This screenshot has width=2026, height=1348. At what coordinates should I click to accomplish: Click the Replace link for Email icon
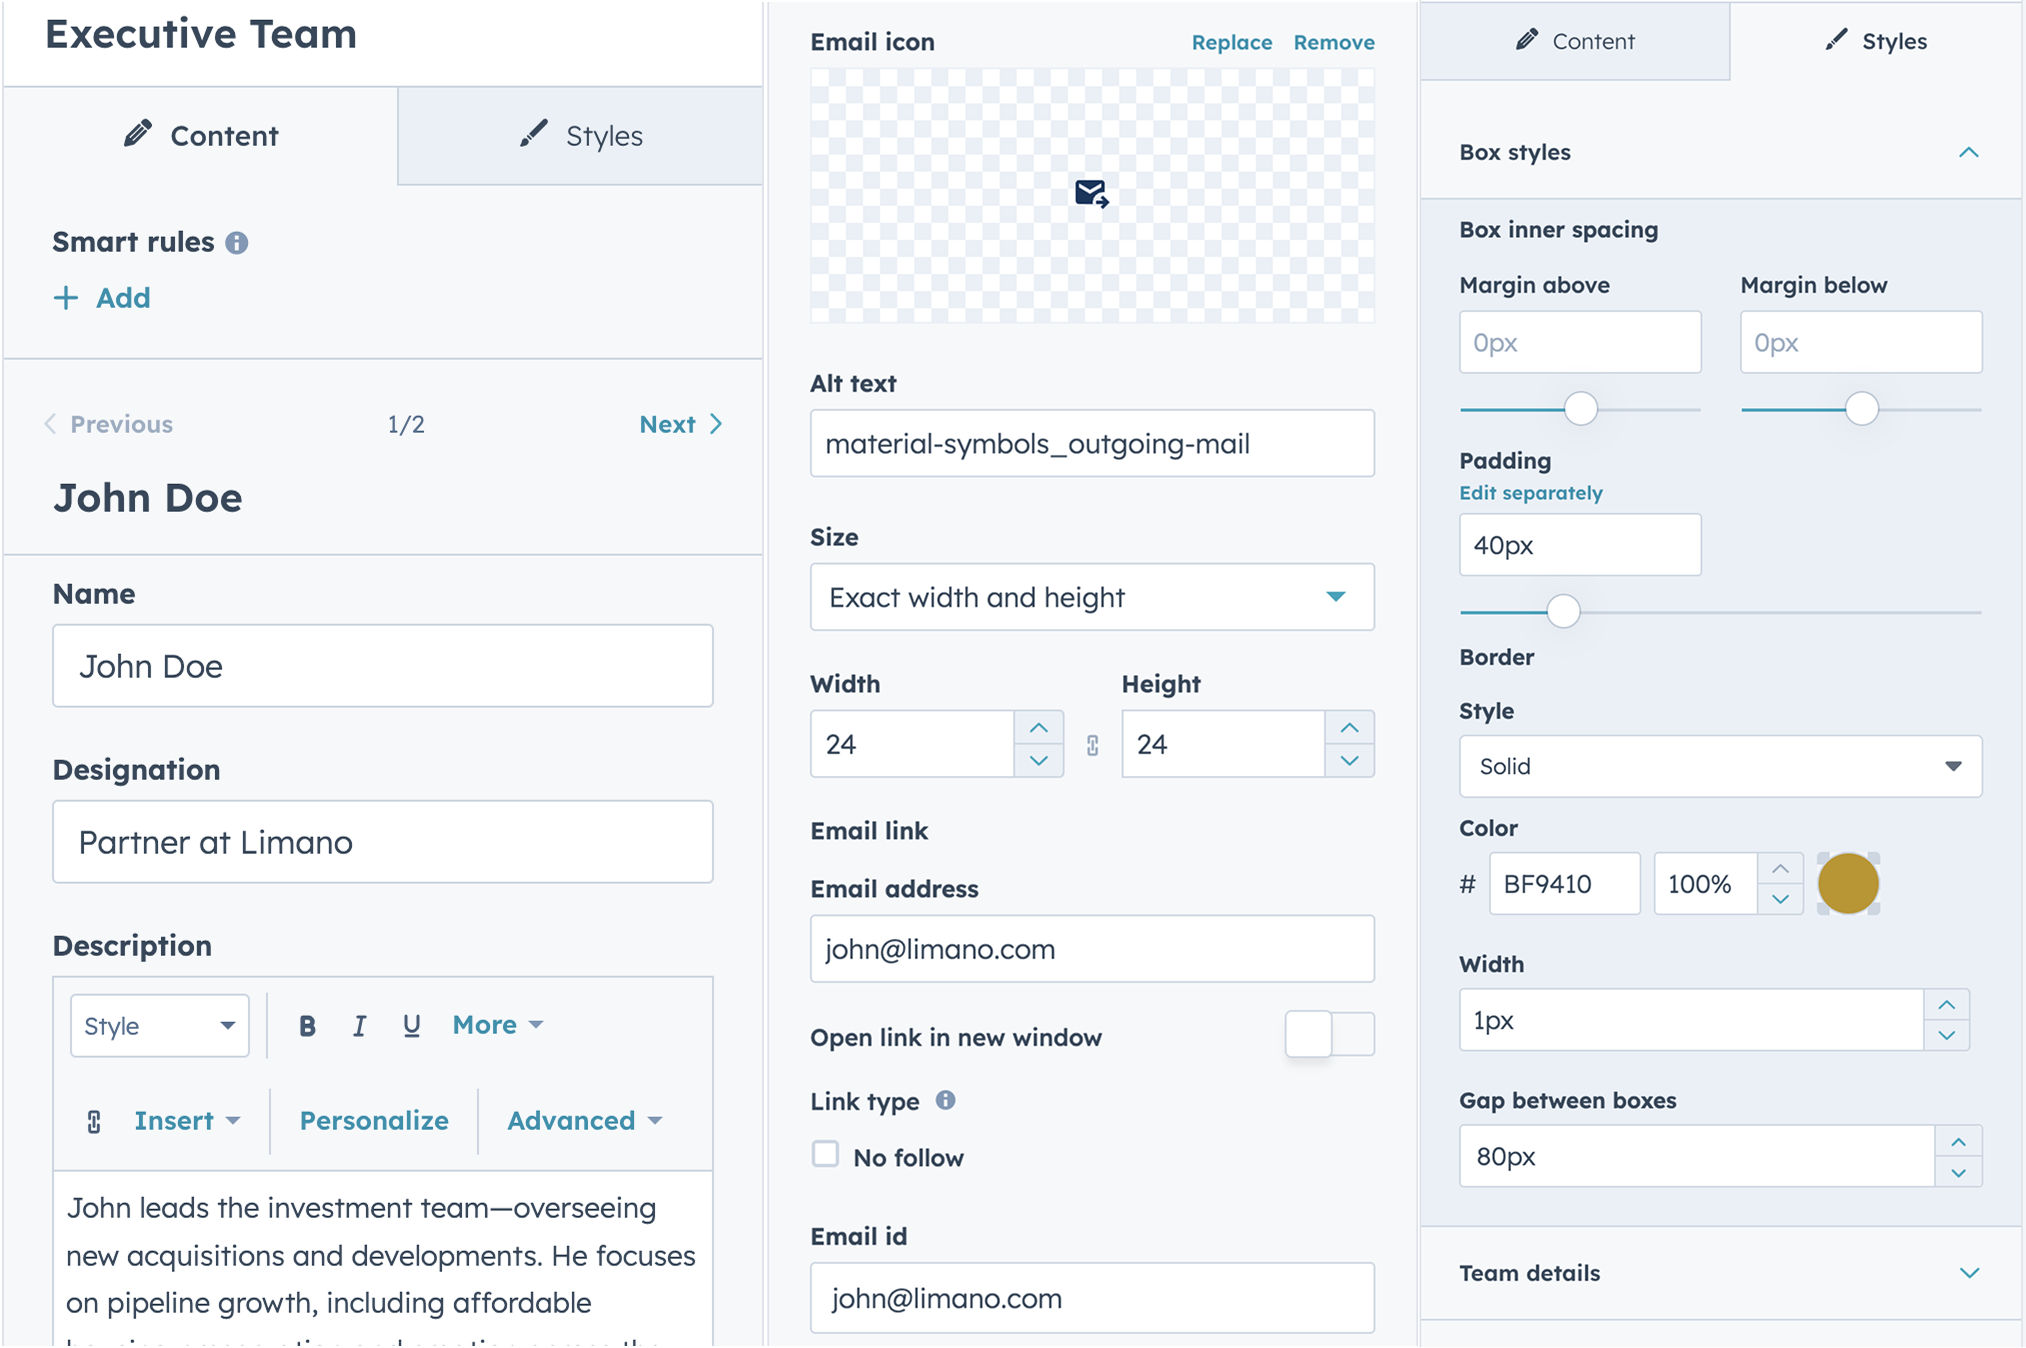coord(1231,42)
